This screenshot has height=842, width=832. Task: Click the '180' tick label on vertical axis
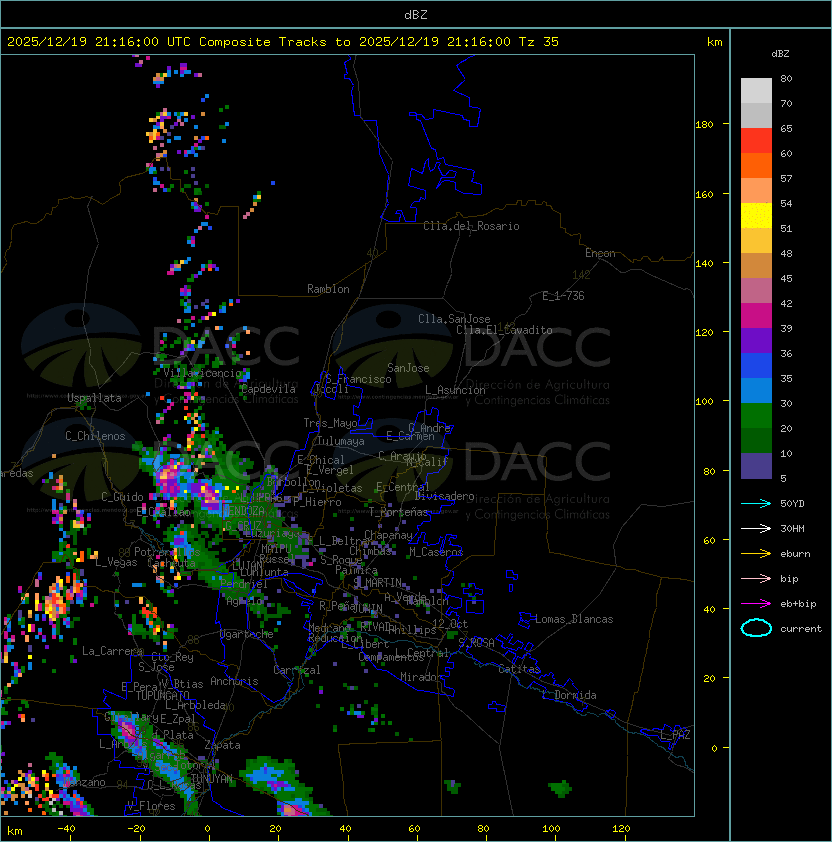tap(704, 125)
